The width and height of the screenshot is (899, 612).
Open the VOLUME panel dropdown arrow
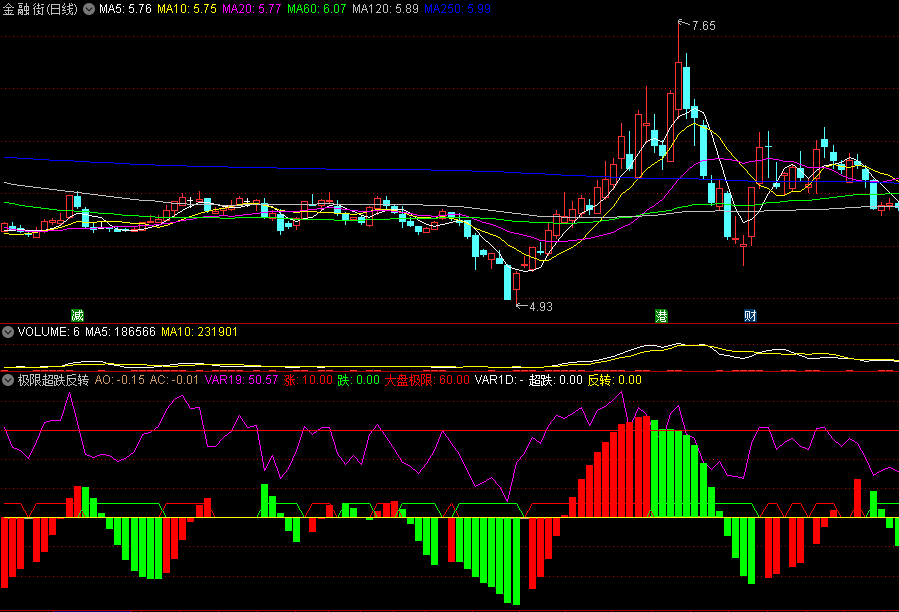7,332
